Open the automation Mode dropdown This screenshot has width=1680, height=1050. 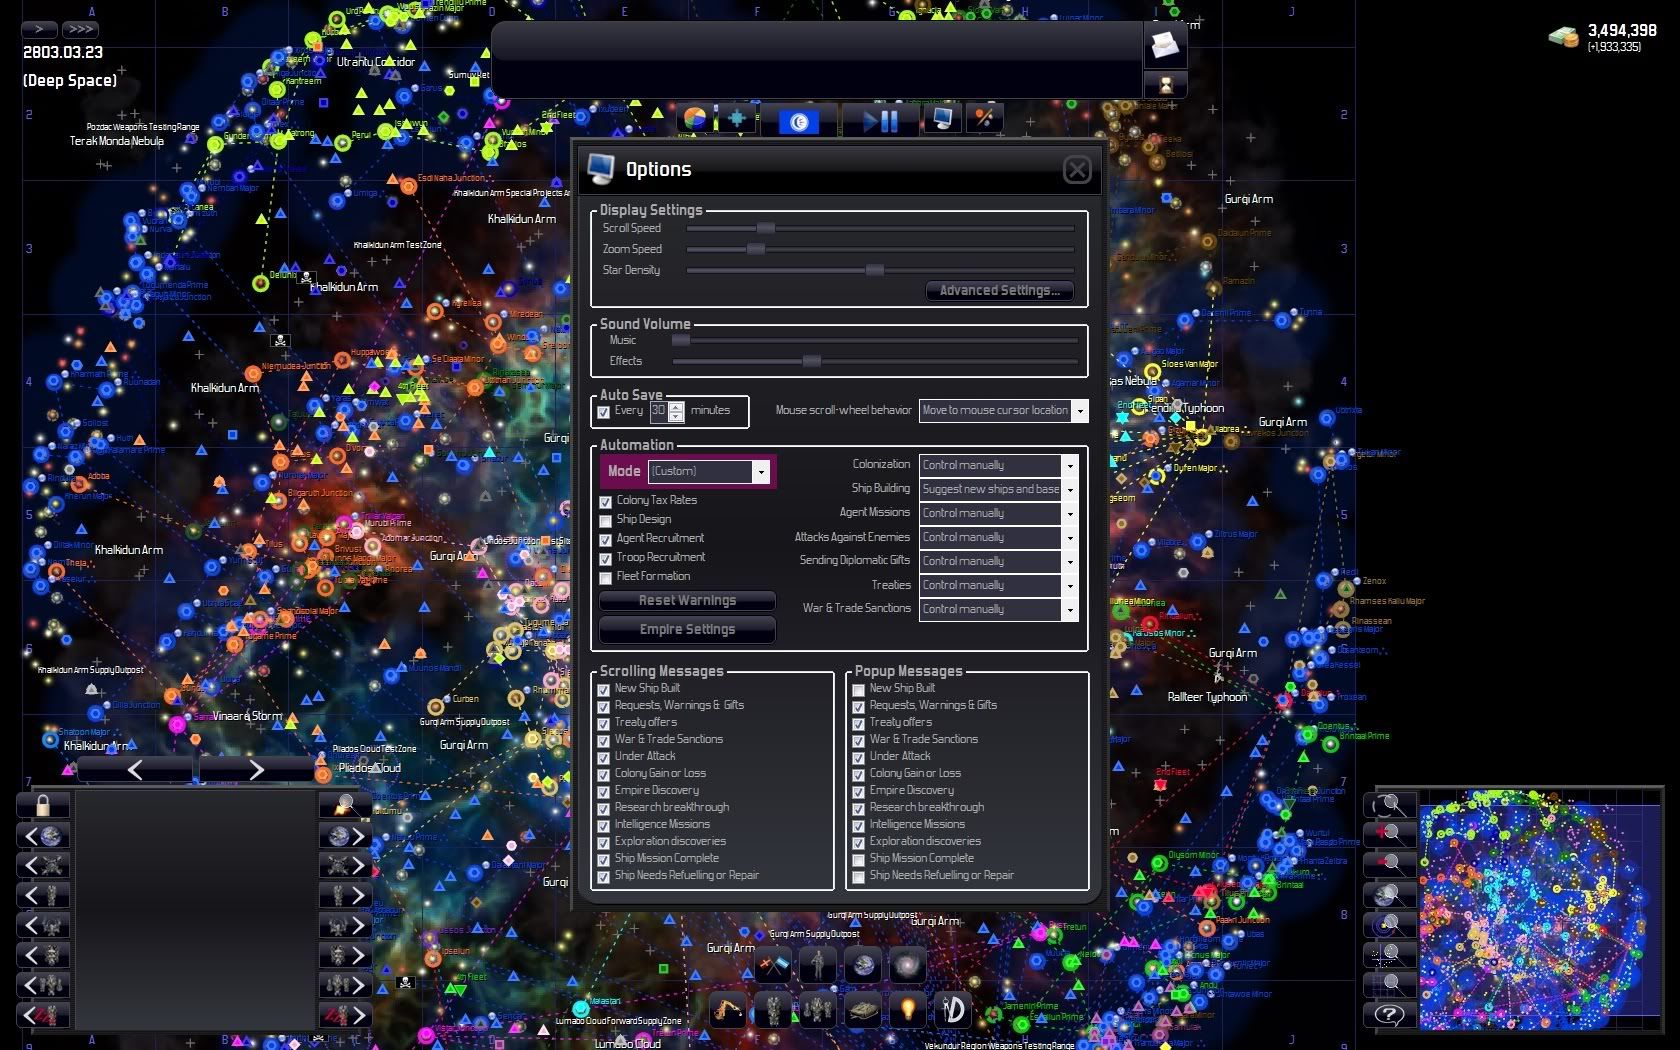pos(760,471)
